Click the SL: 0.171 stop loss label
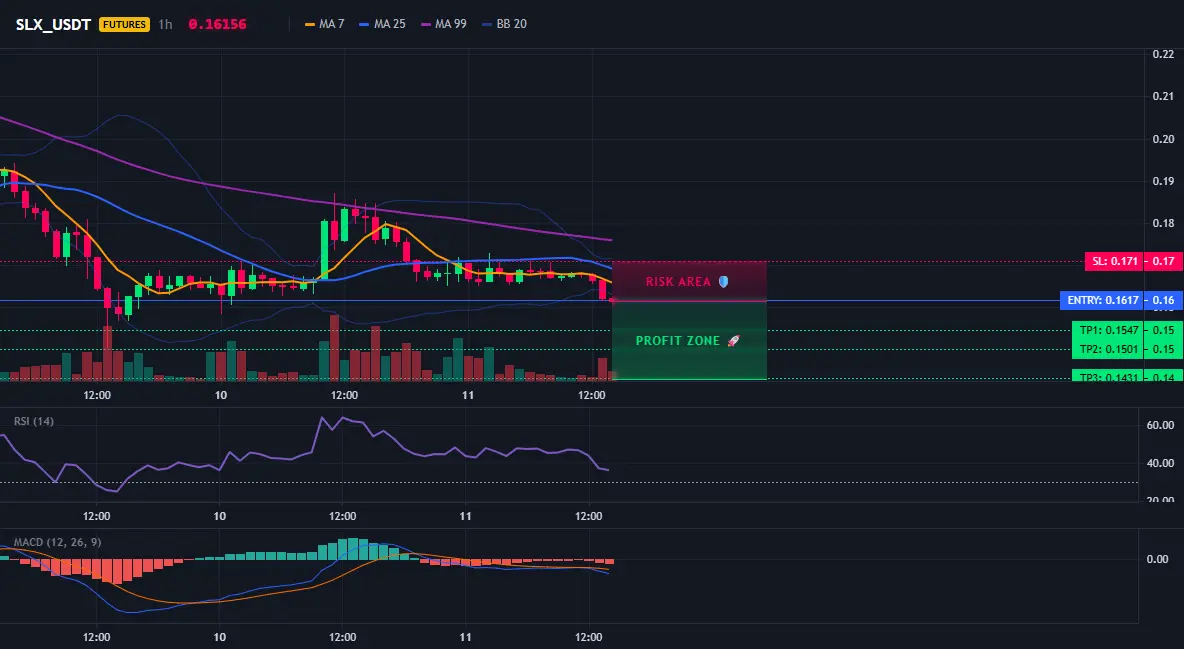 coord(1114,261)
